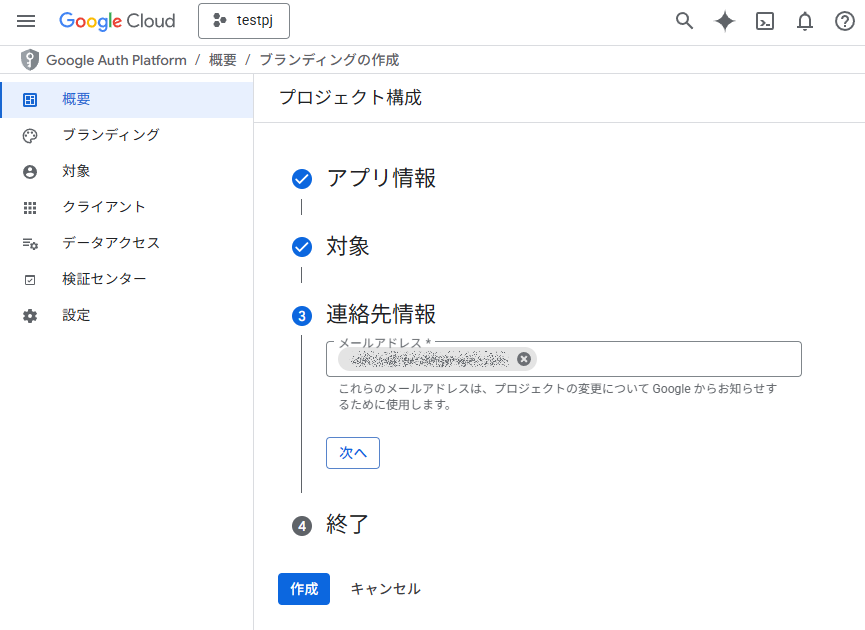The height and width of the screenshot is (630, 865).
Task: Activate Cloud Shell terminal icon
Action: pos(765,21)
